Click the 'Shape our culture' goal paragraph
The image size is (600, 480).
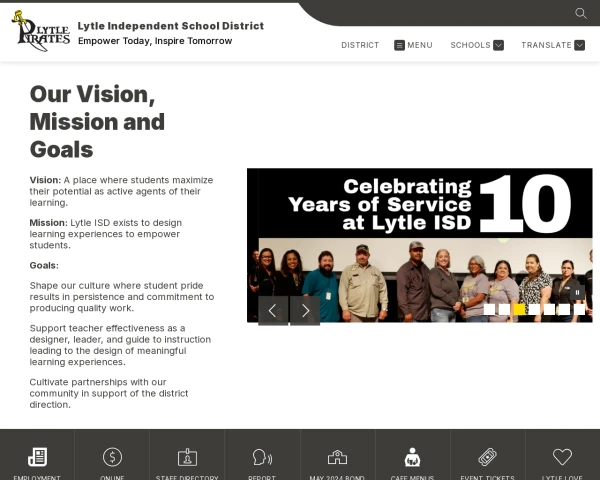122,297
